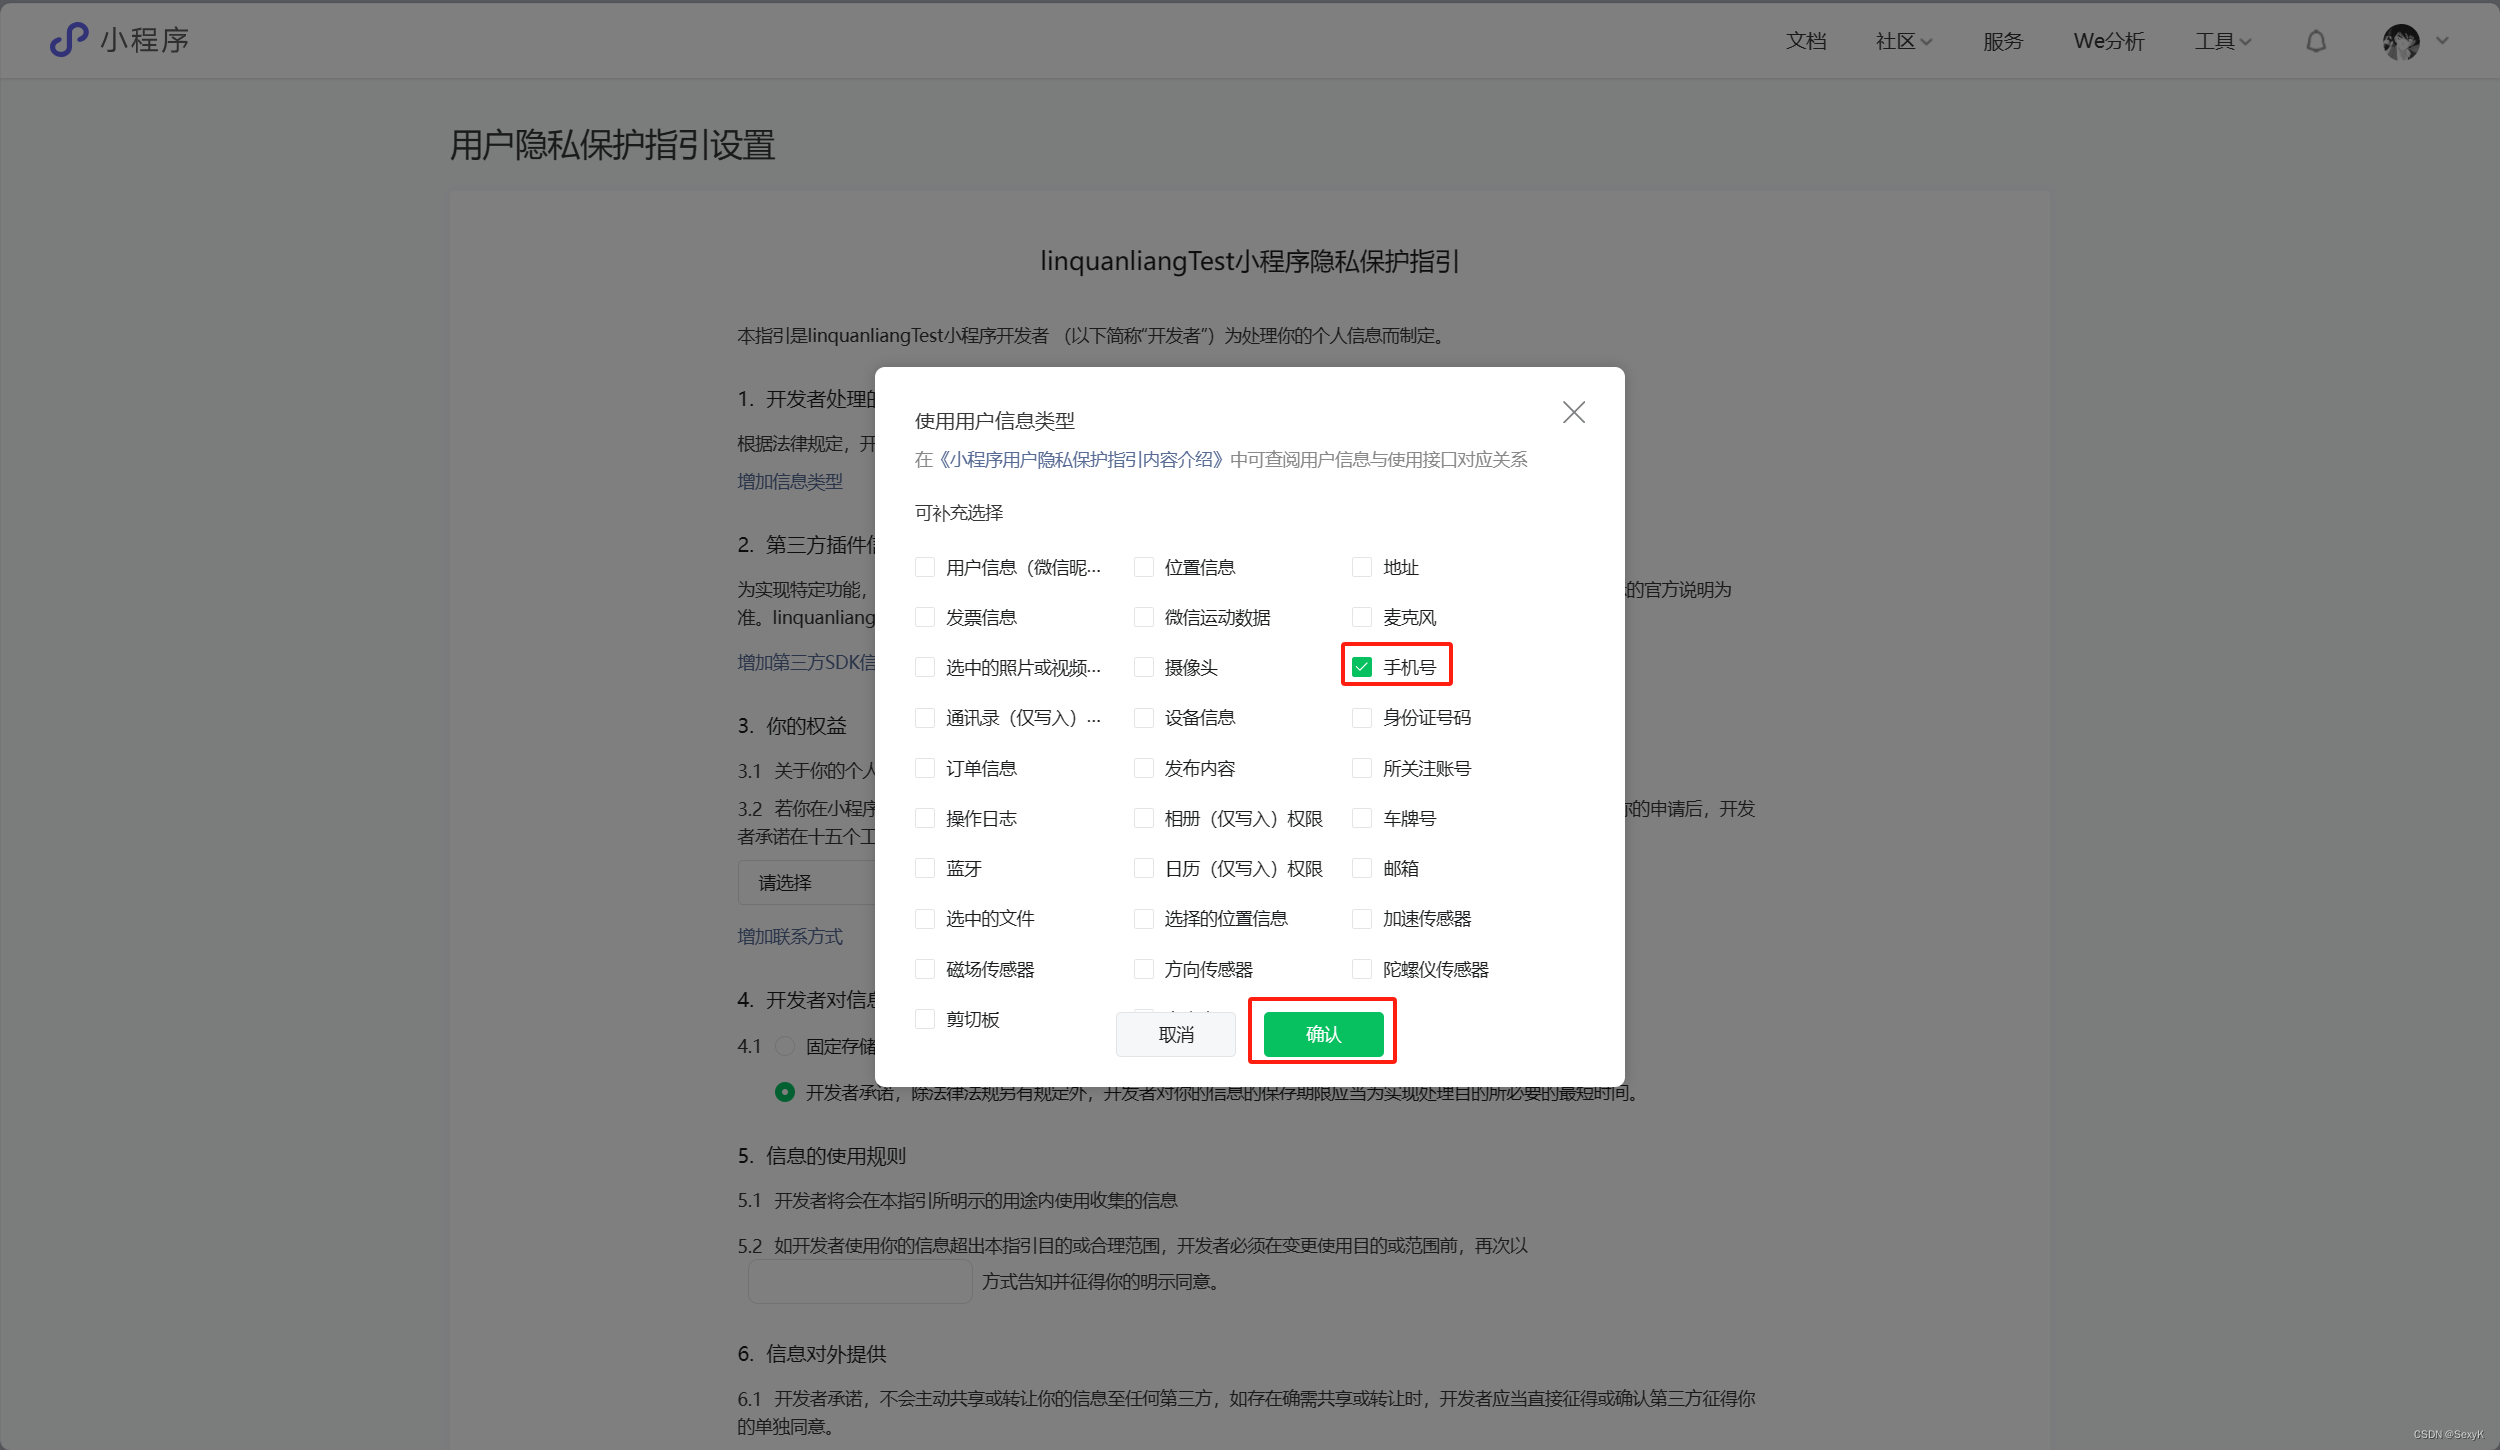Check the 设备信息 checkbox
2500x1450 pixels.
[x=1144, y=717]
